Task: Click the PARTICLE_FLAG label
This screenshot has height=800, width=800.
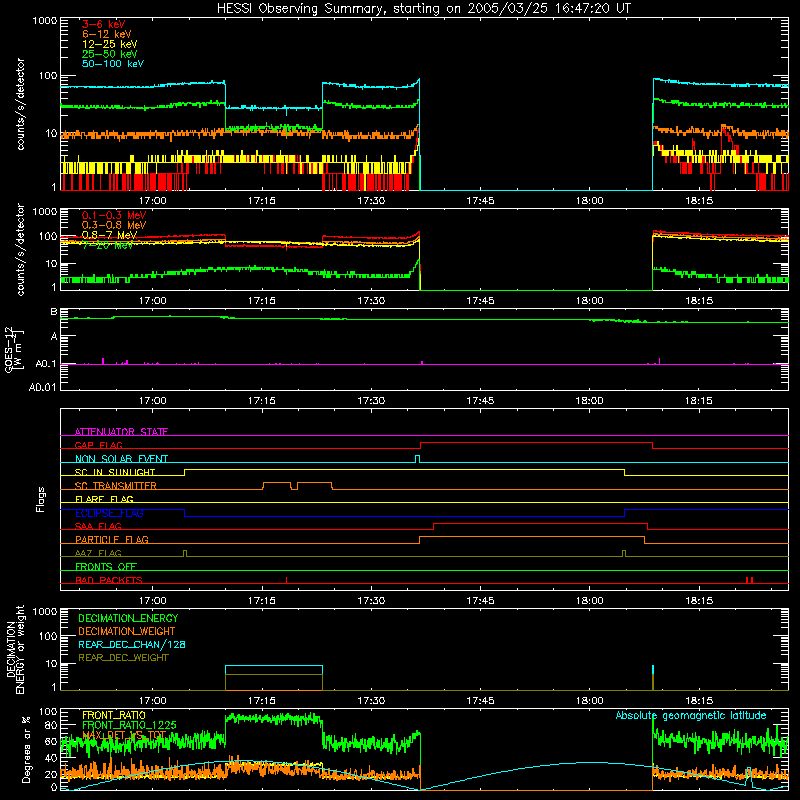Action: [x=112, y=539]
